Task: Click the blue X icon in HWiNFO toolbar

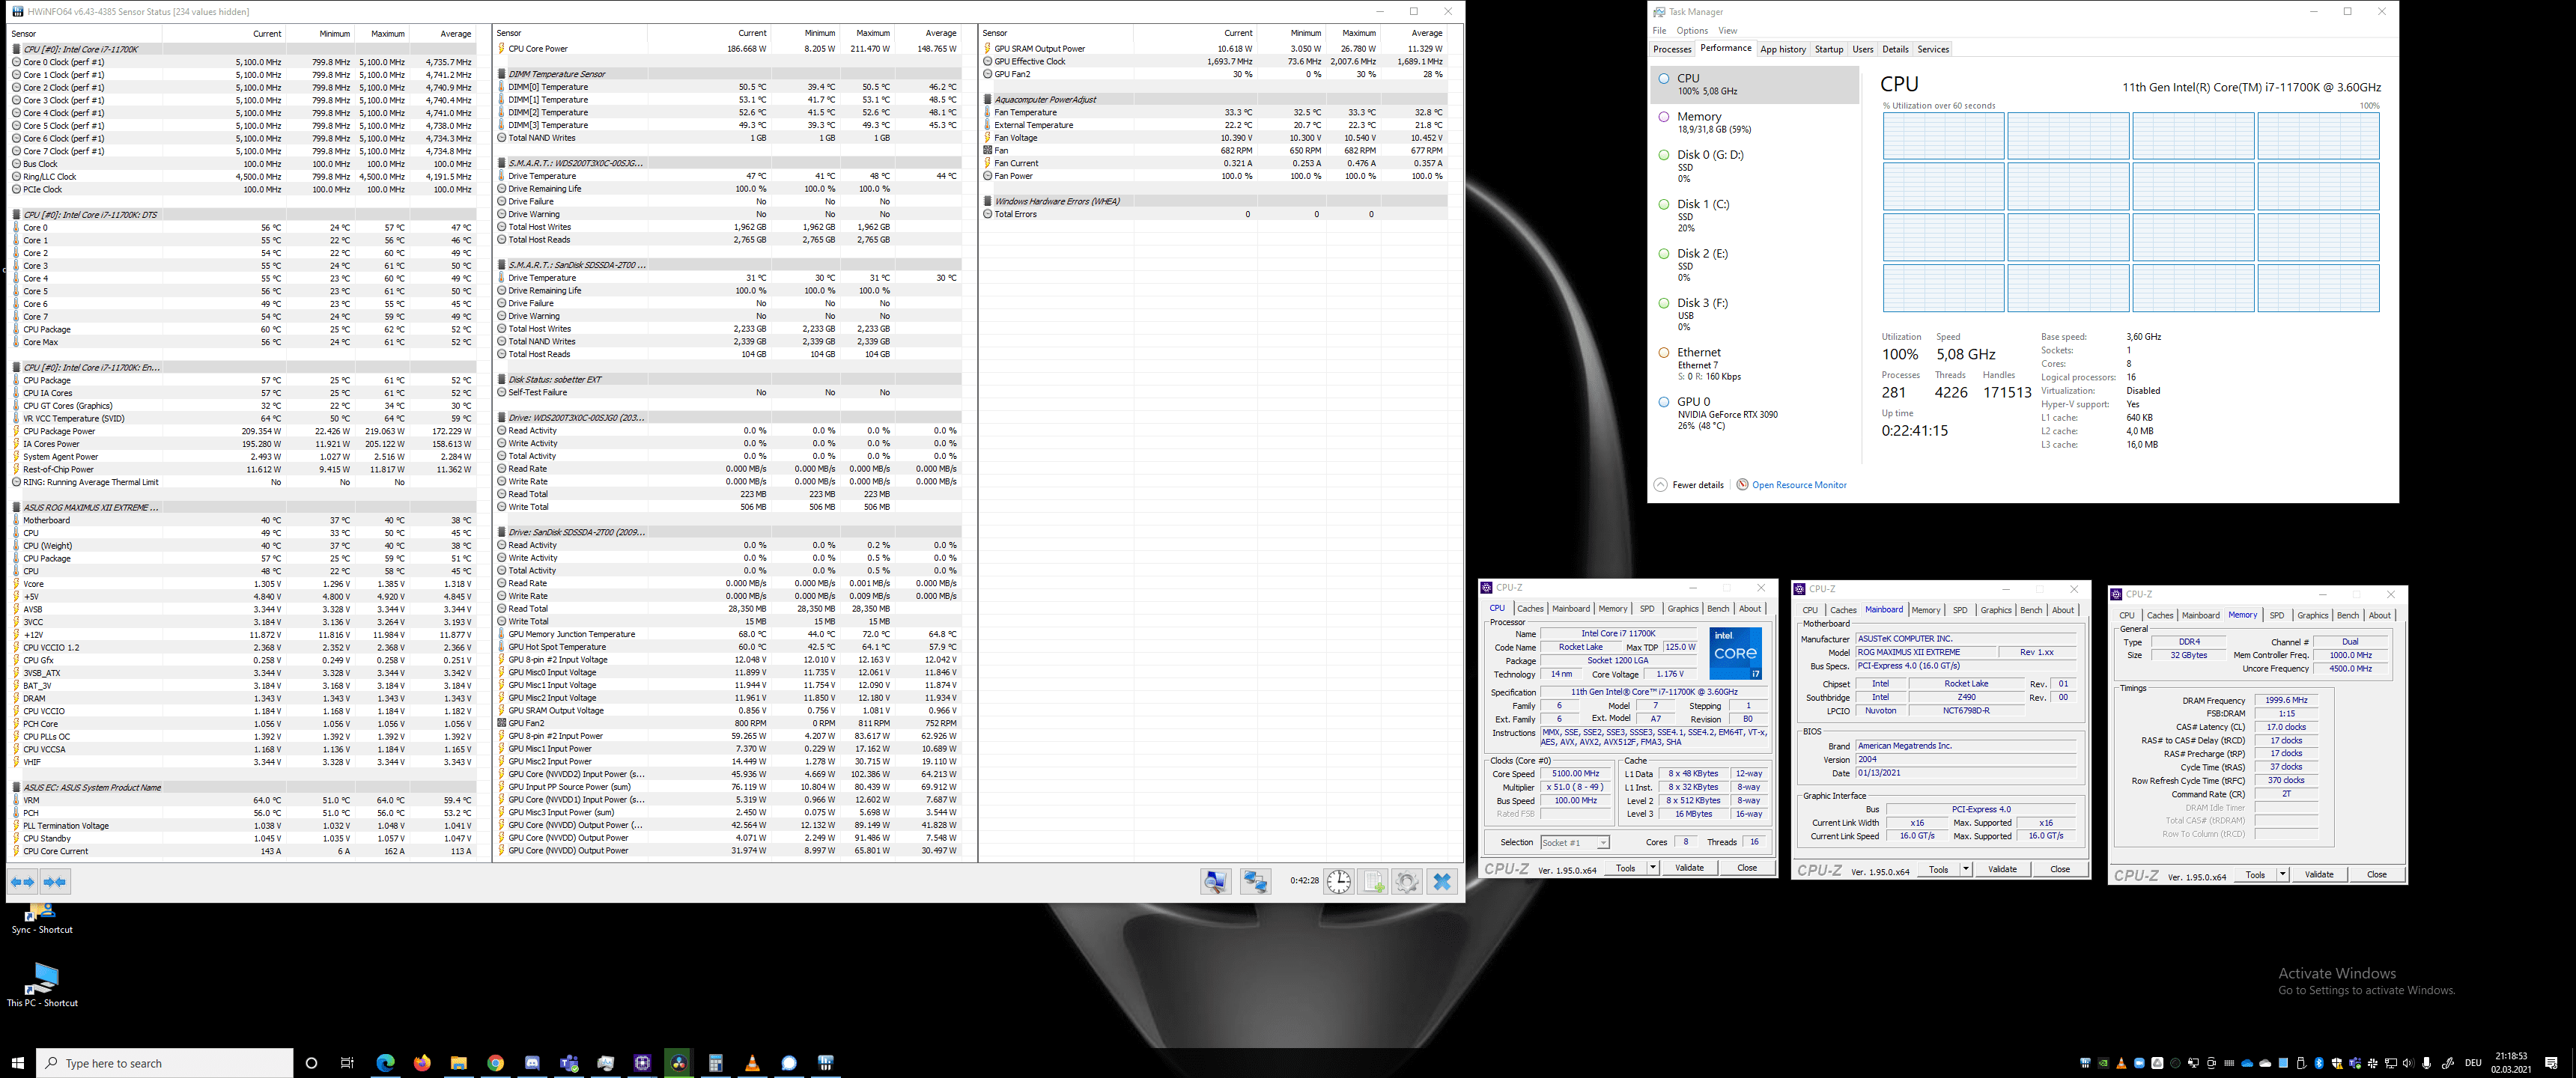Action: pyautogui.click(x=1441, y=881)
